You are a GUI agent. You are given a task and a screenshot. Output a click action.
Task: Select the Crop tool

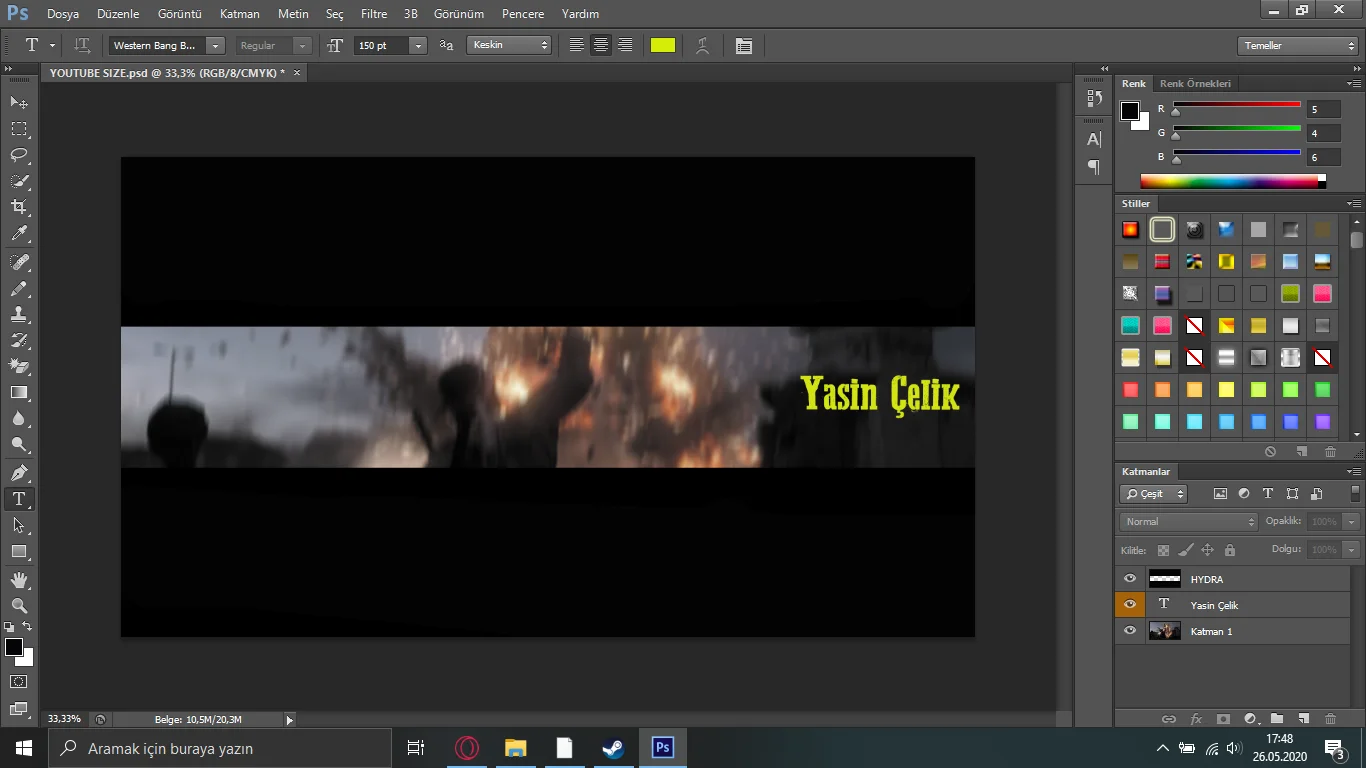coord(19,207)
